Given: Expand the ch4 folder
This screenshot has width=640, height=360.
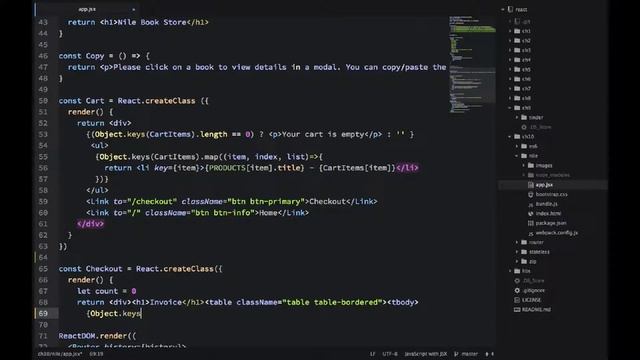Looking at the screenshot, I should point(510,60).
